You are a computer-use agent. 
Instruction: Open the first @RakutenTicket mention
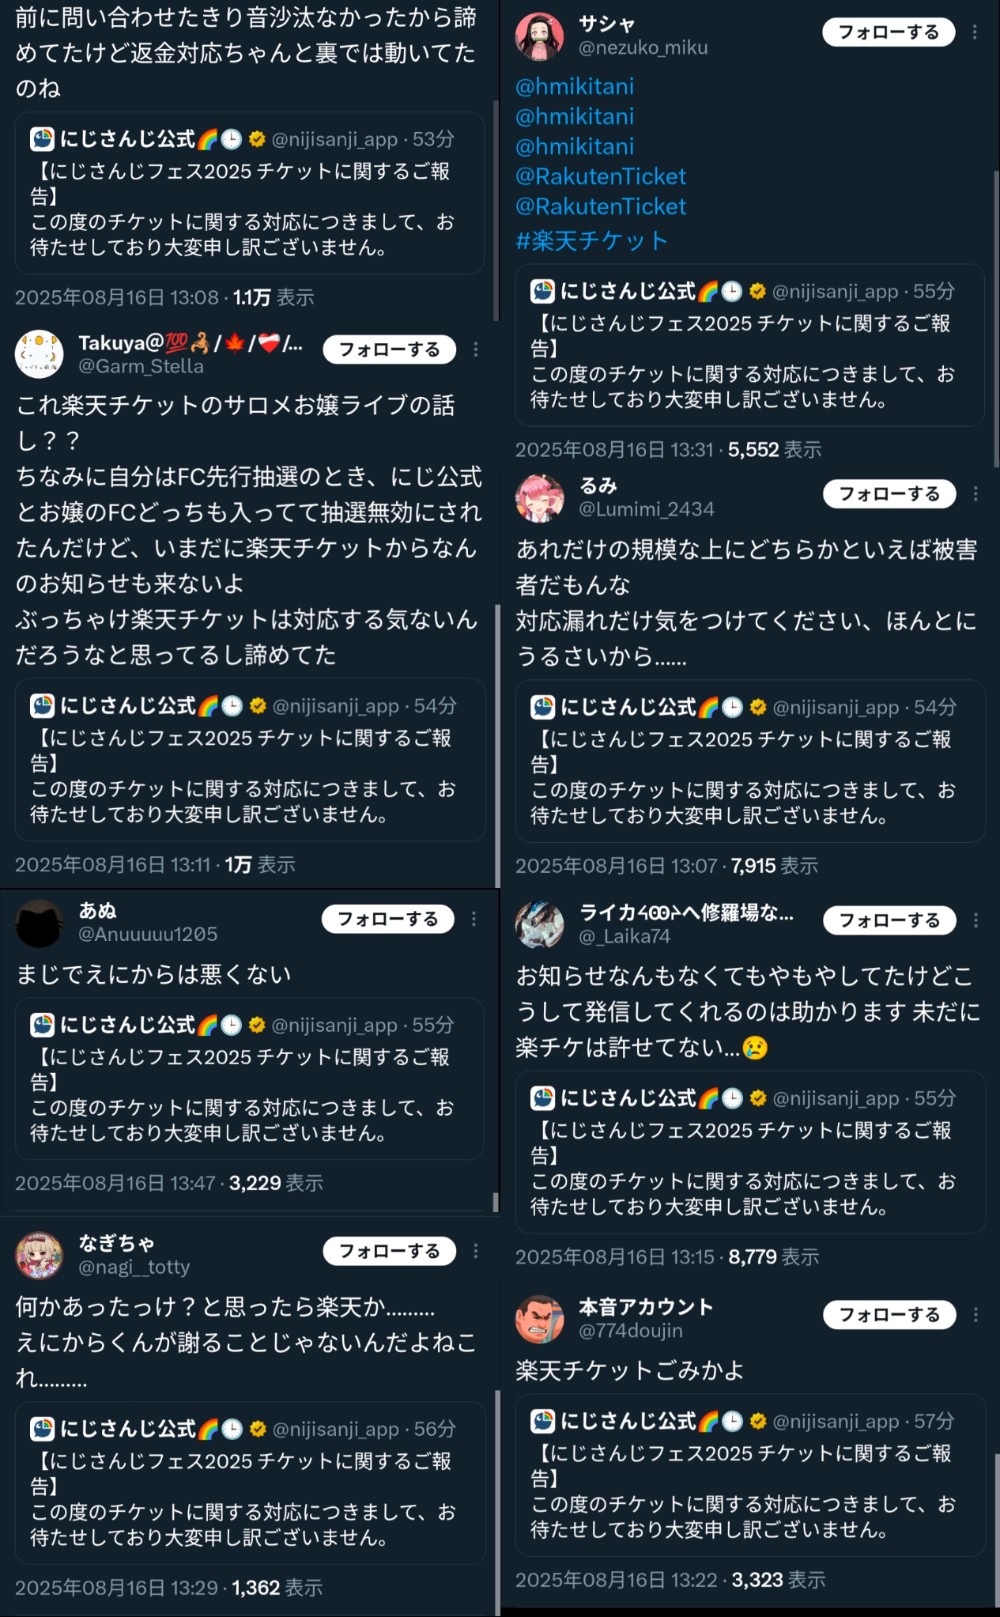pos(600,177)
